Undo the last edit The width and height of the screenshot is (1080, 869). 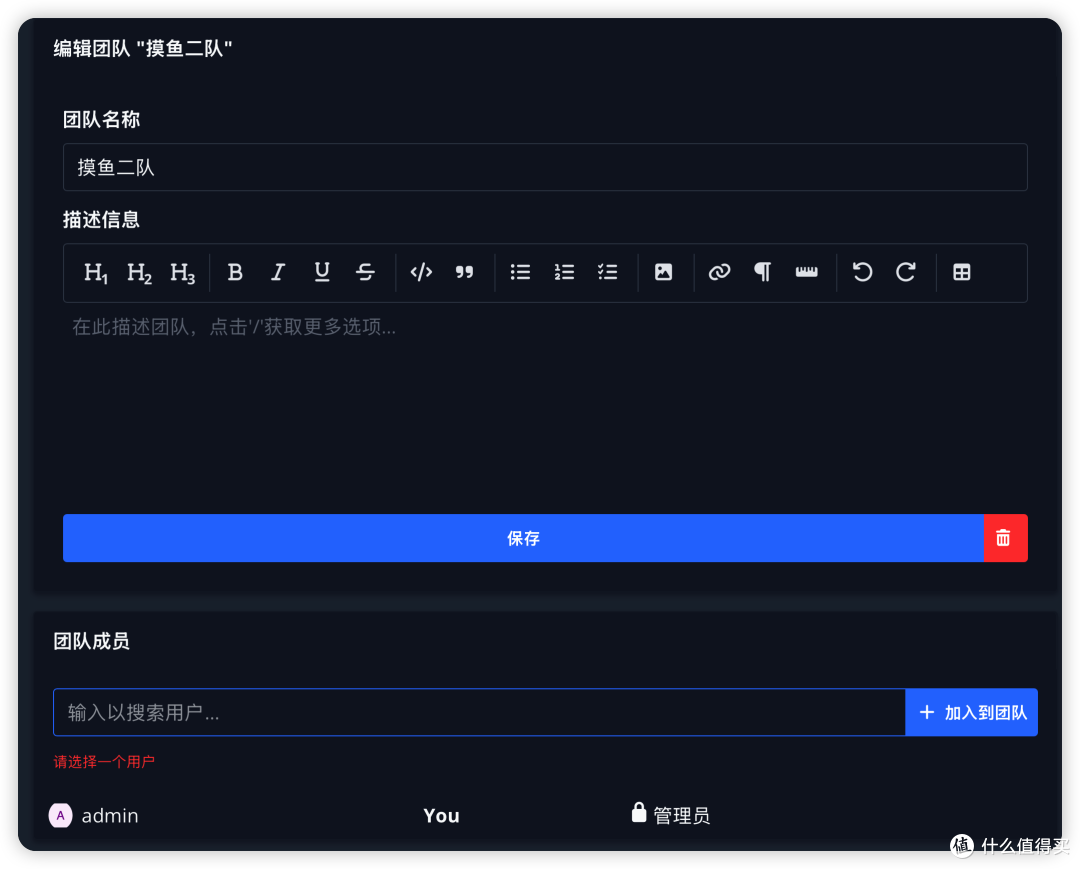862,273
